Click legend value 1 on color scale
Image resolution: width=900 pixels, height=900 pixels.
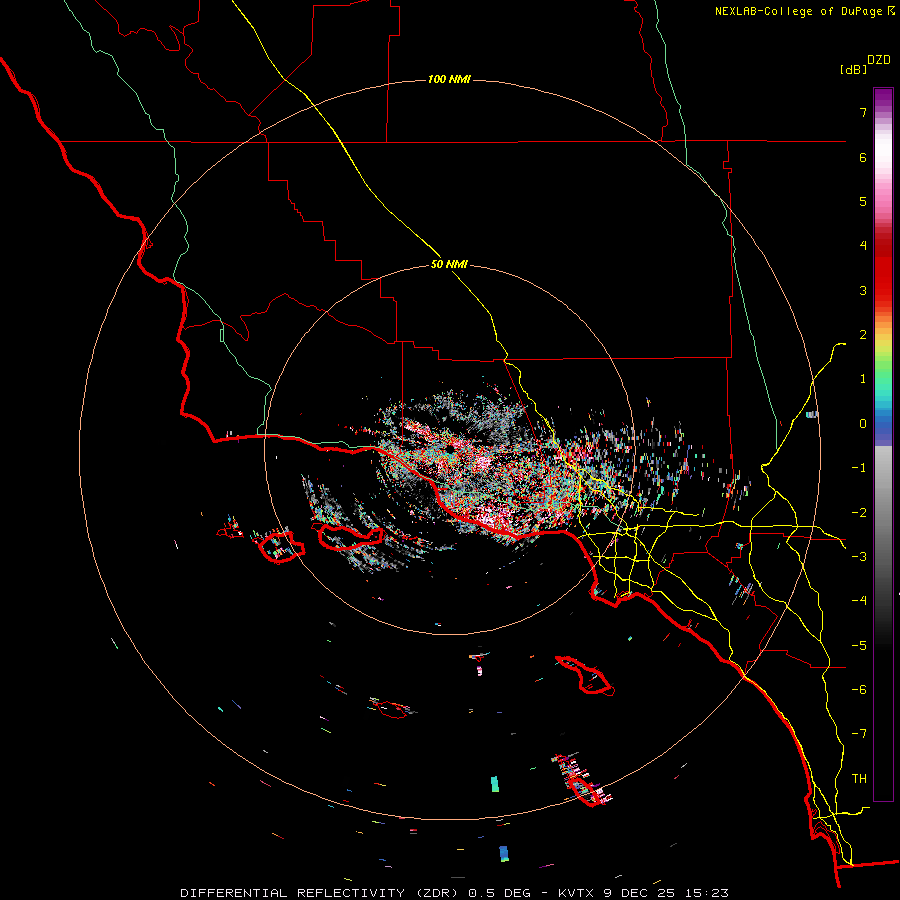click(863, 379)
